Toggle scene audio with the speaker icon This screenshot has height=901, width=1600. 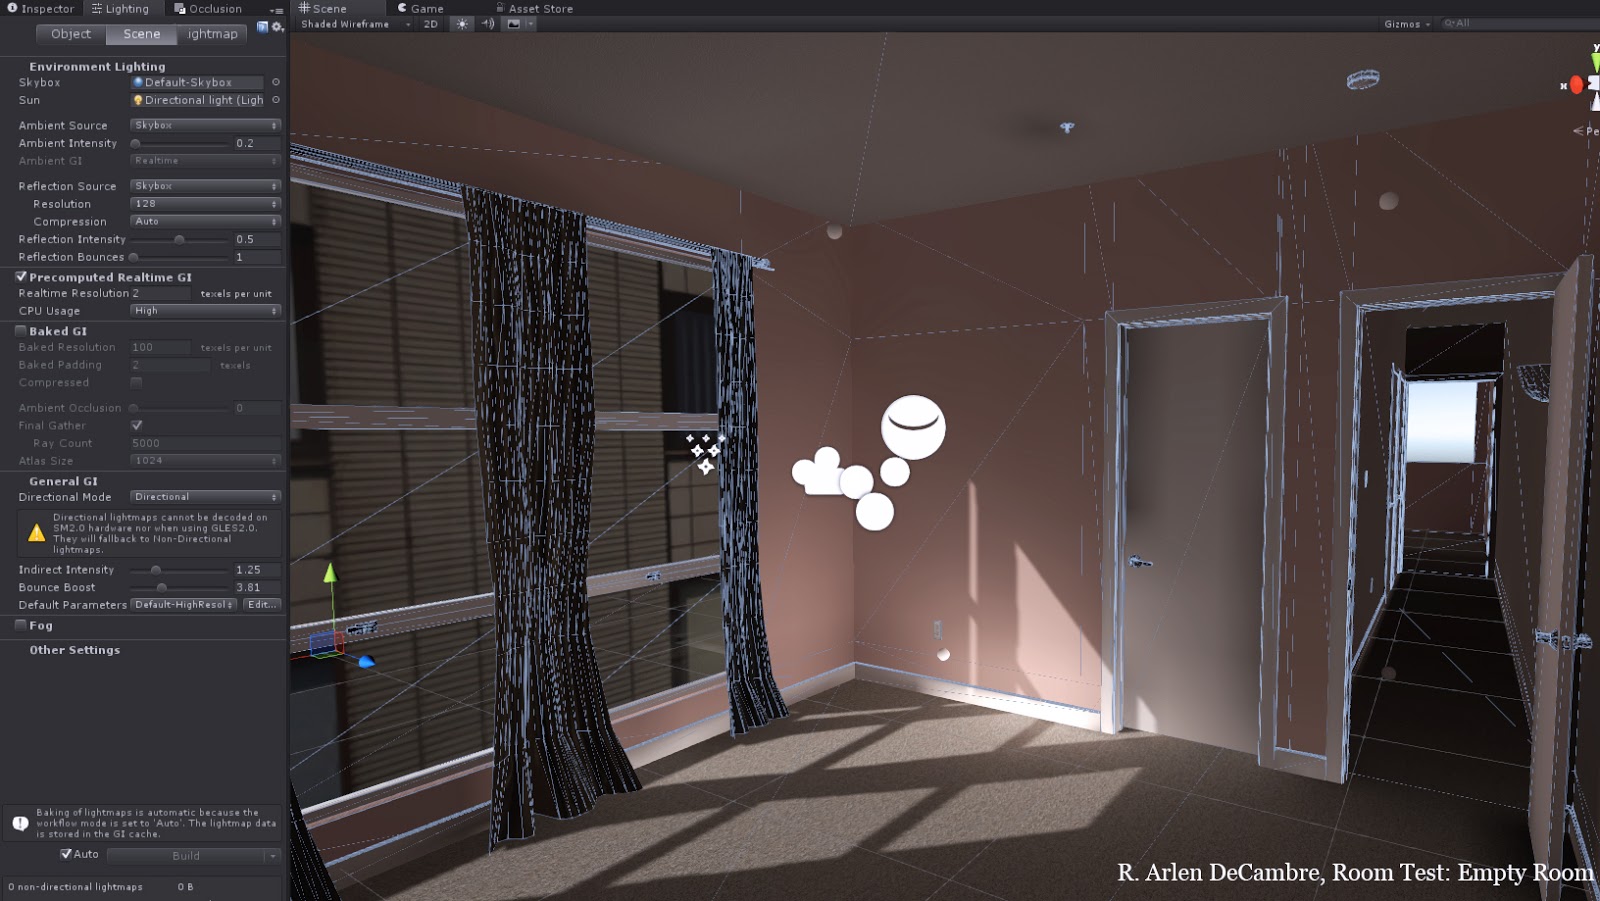[487, 23]
